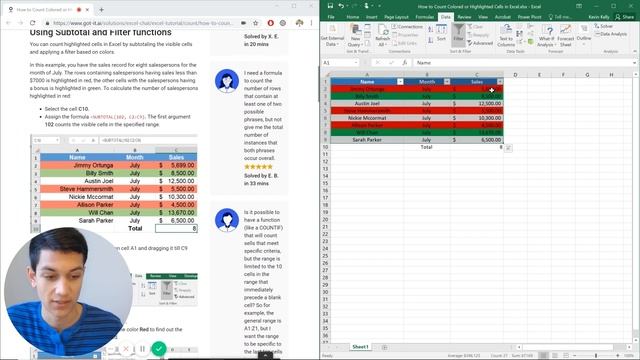Click the browser Reload button
Viewport: 640px width, 360px height.
pos(32,23)
